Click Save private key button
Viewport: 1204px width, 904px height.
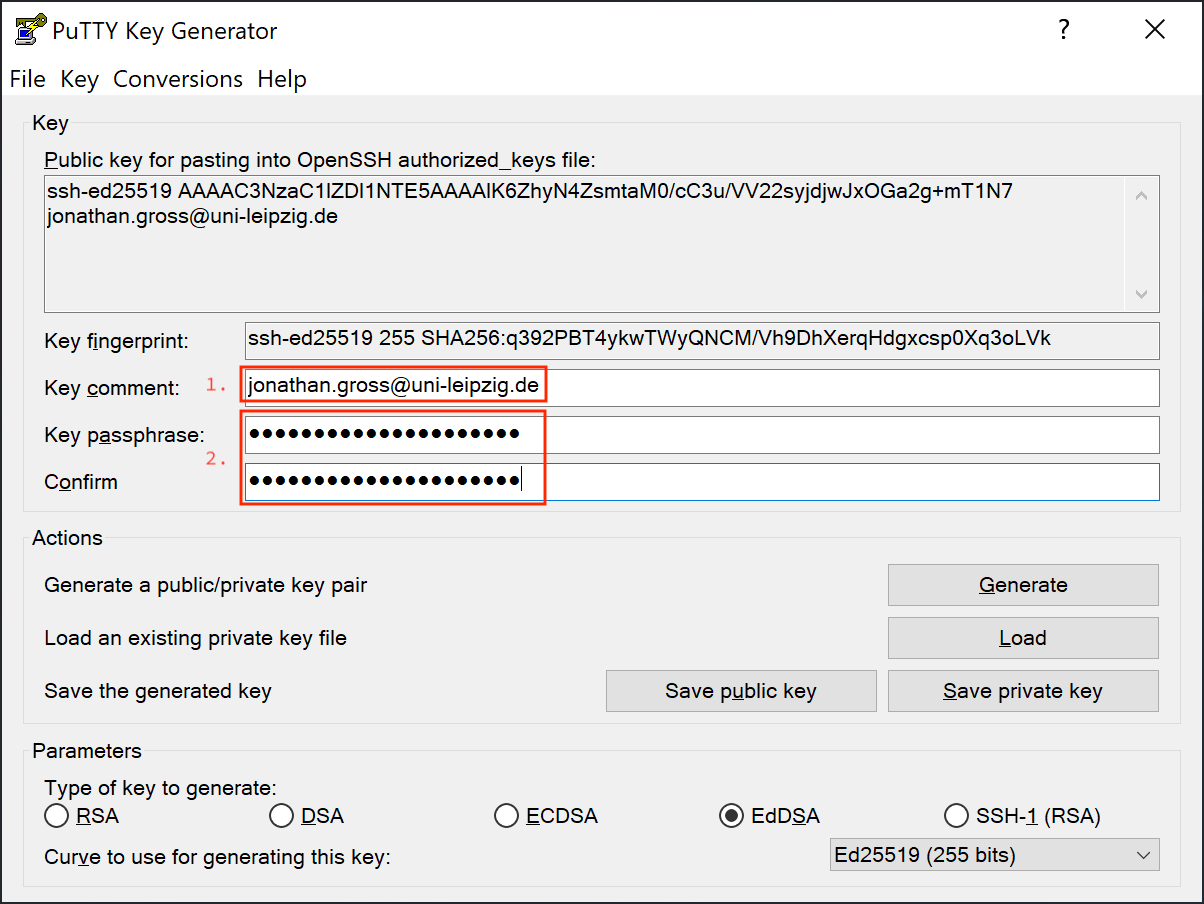1023,691
